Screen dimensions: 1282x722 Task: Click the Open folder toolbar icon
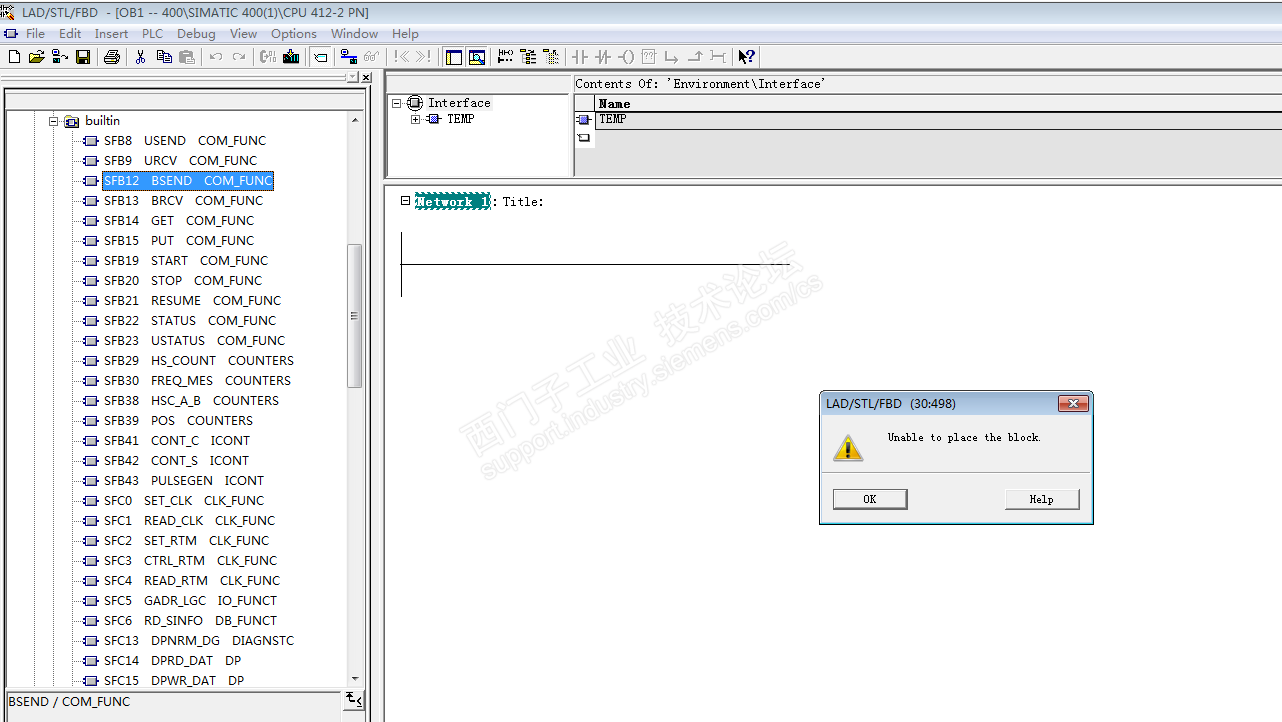pos(37,57)
